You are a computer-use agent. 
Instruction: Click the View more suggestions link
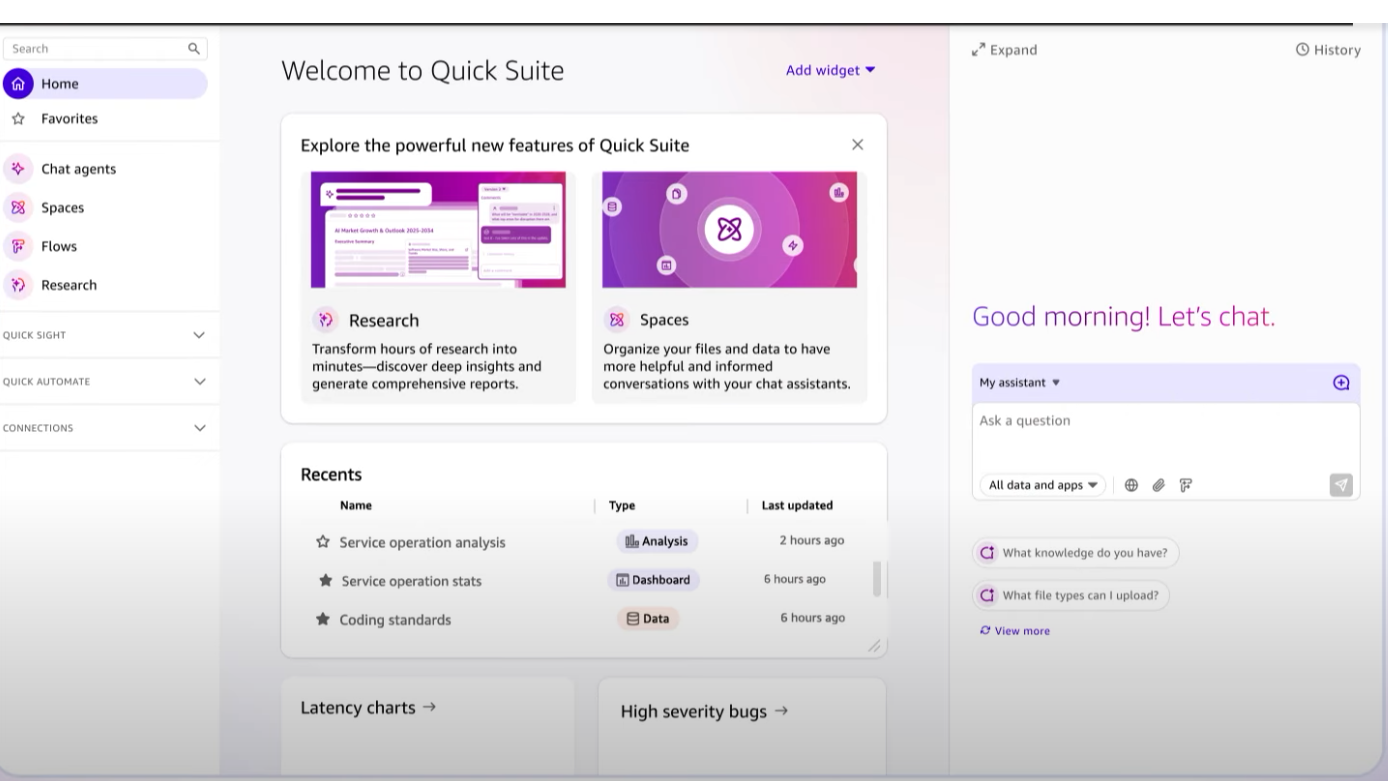[x=1021, y=631]
